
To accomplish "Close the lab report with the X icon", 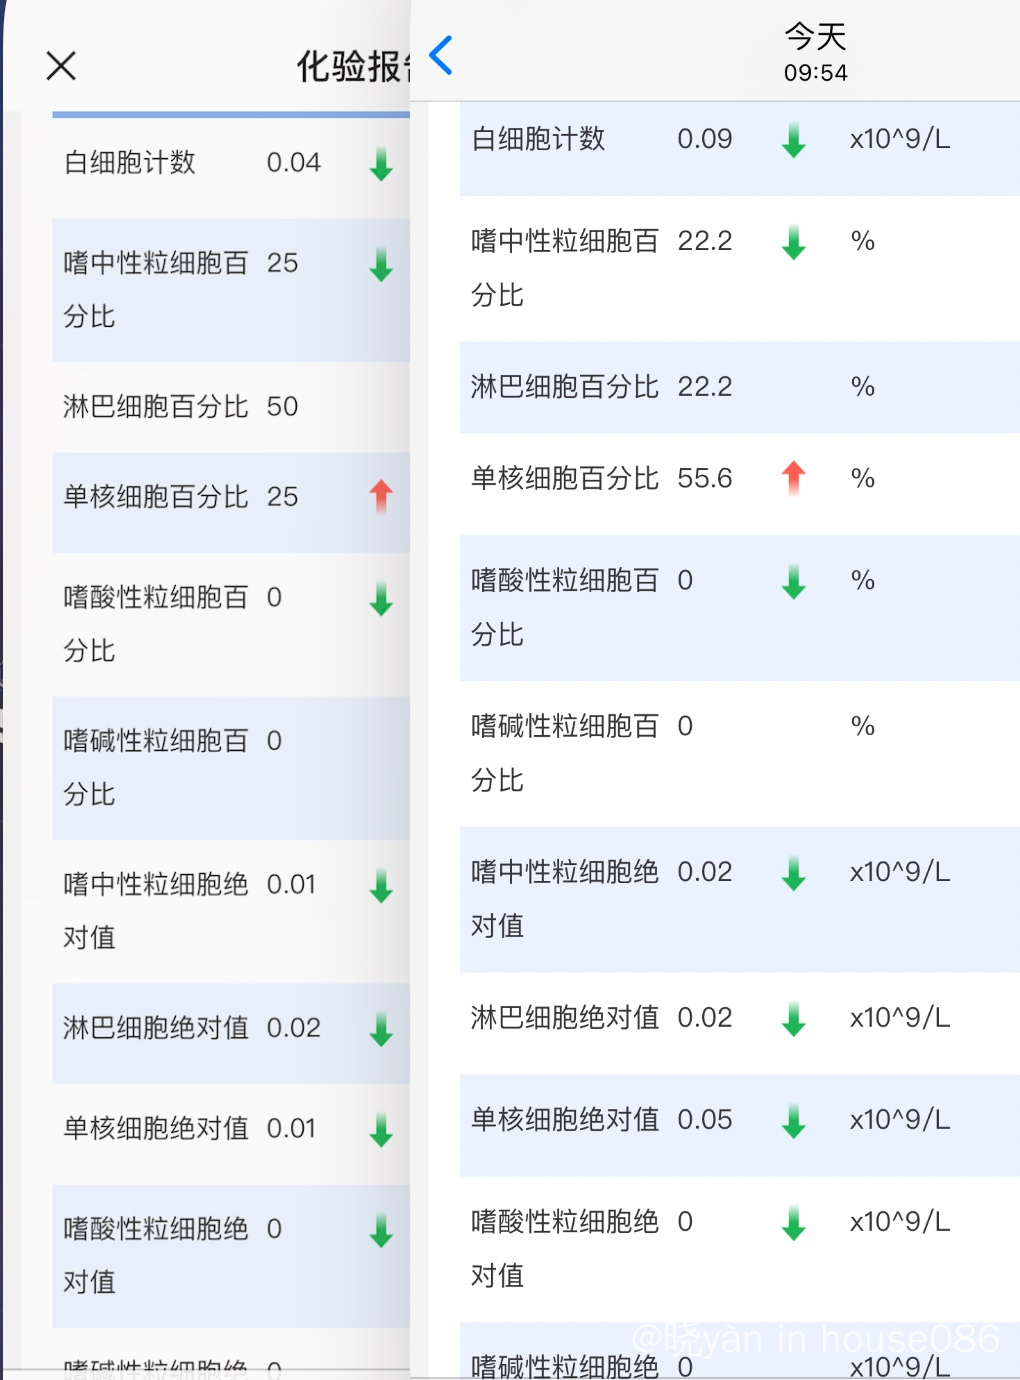I will (61, 66).
